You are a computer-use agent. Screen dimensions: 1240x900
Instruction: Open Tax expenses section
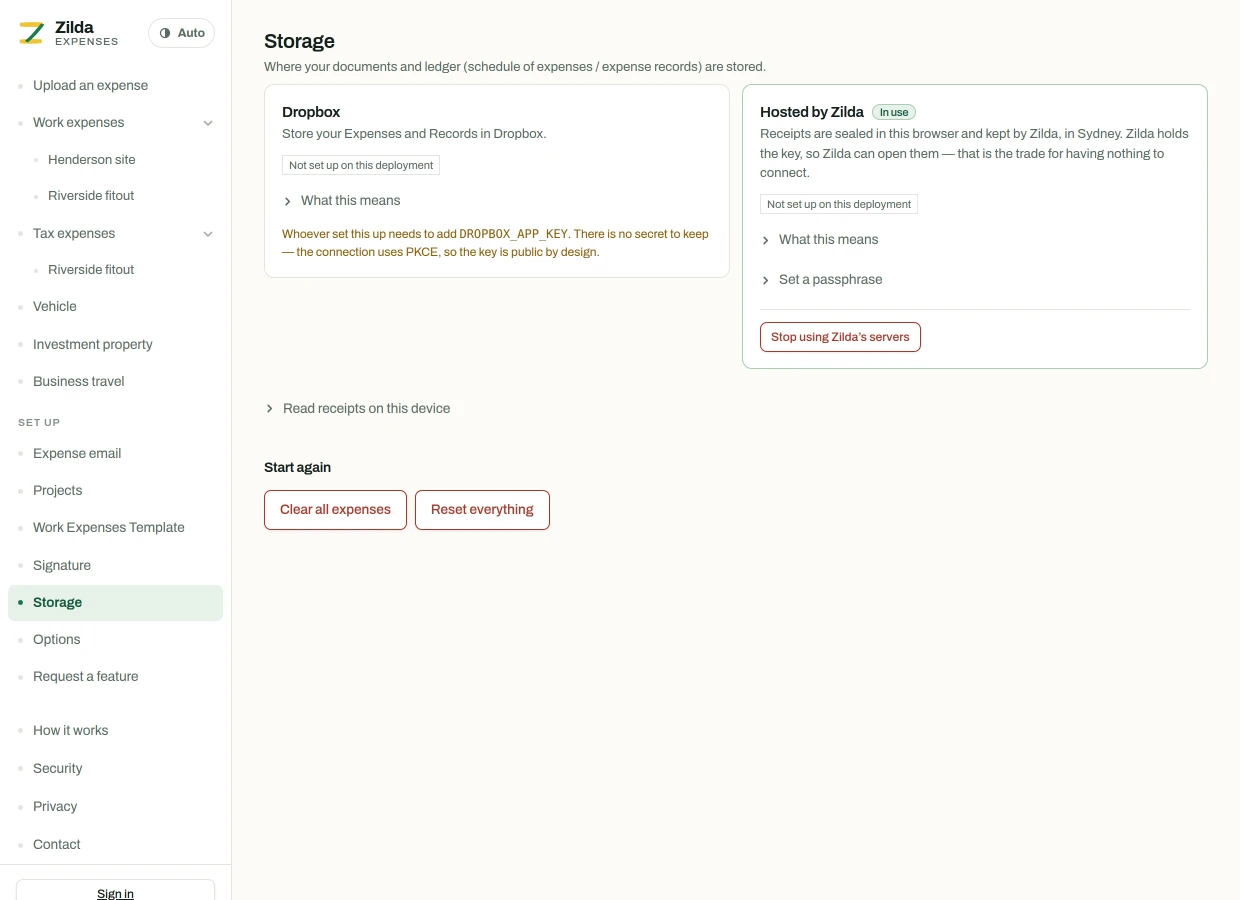click(x=74, y=233)
